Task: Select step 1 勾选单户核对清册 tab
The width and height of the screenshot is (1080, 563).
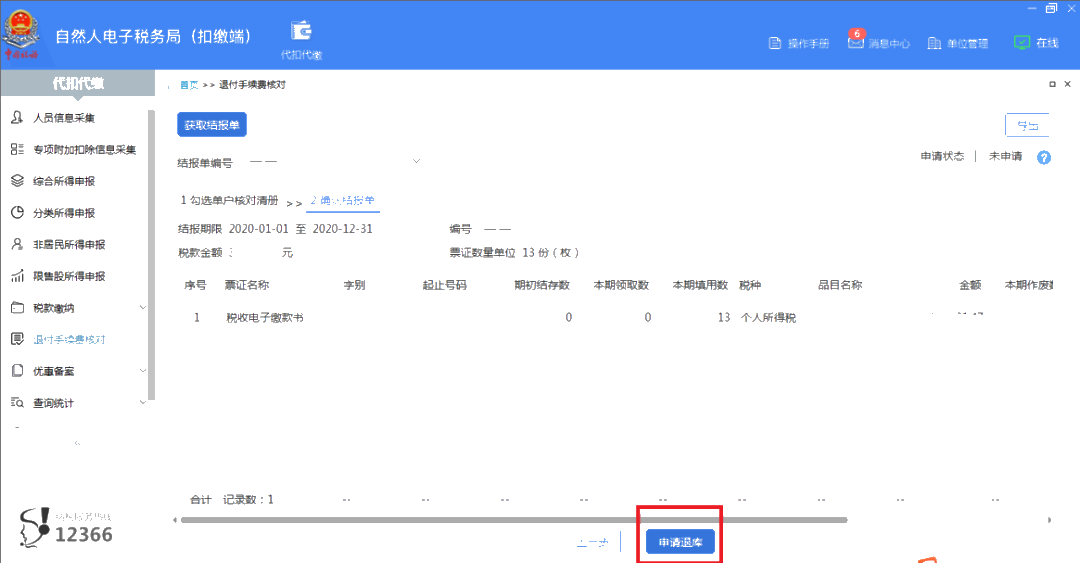Action: point(229,201)
